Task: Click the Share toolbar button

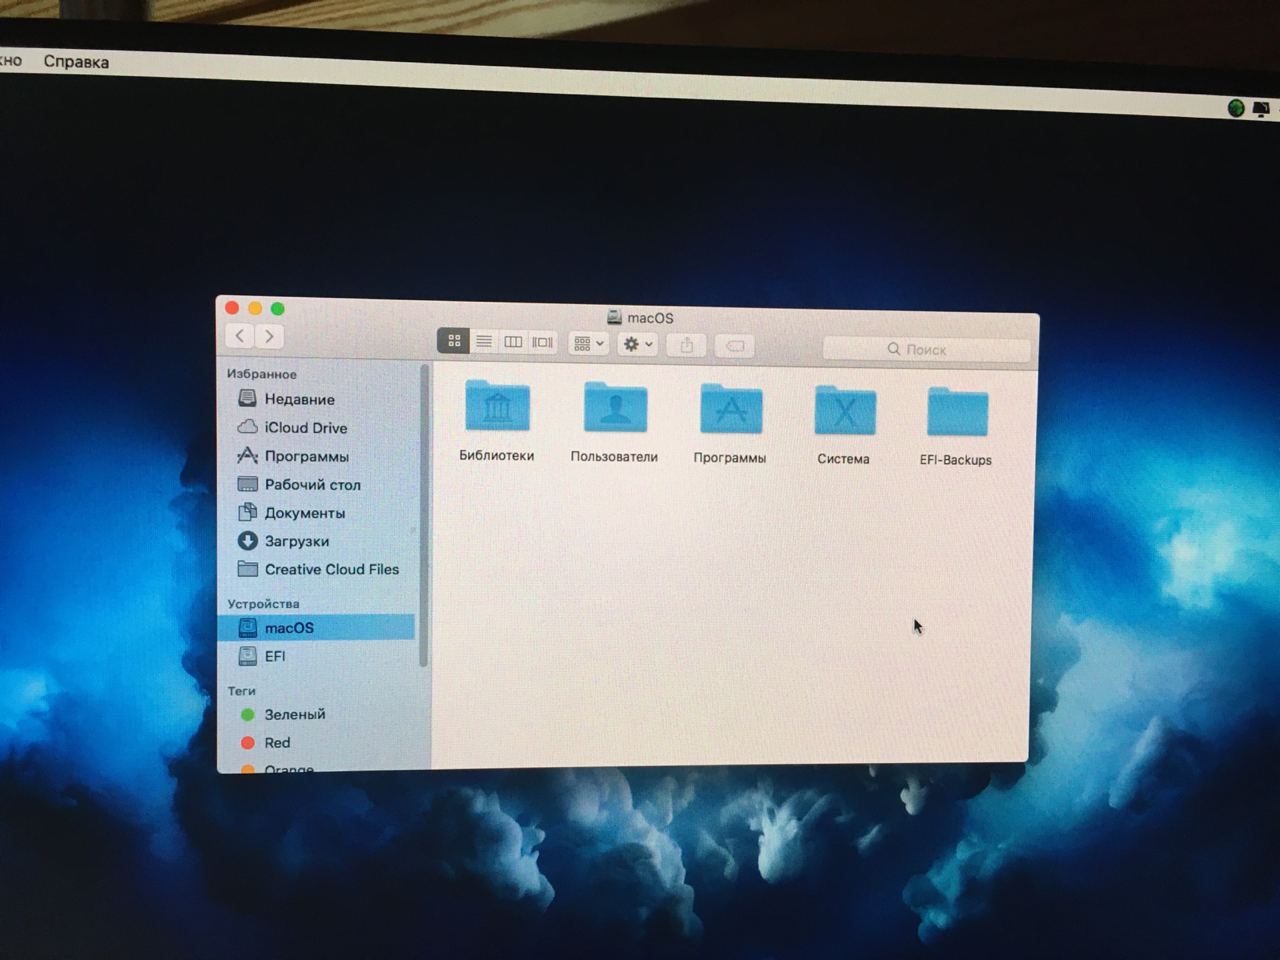Action: click(x=686, y=345)
